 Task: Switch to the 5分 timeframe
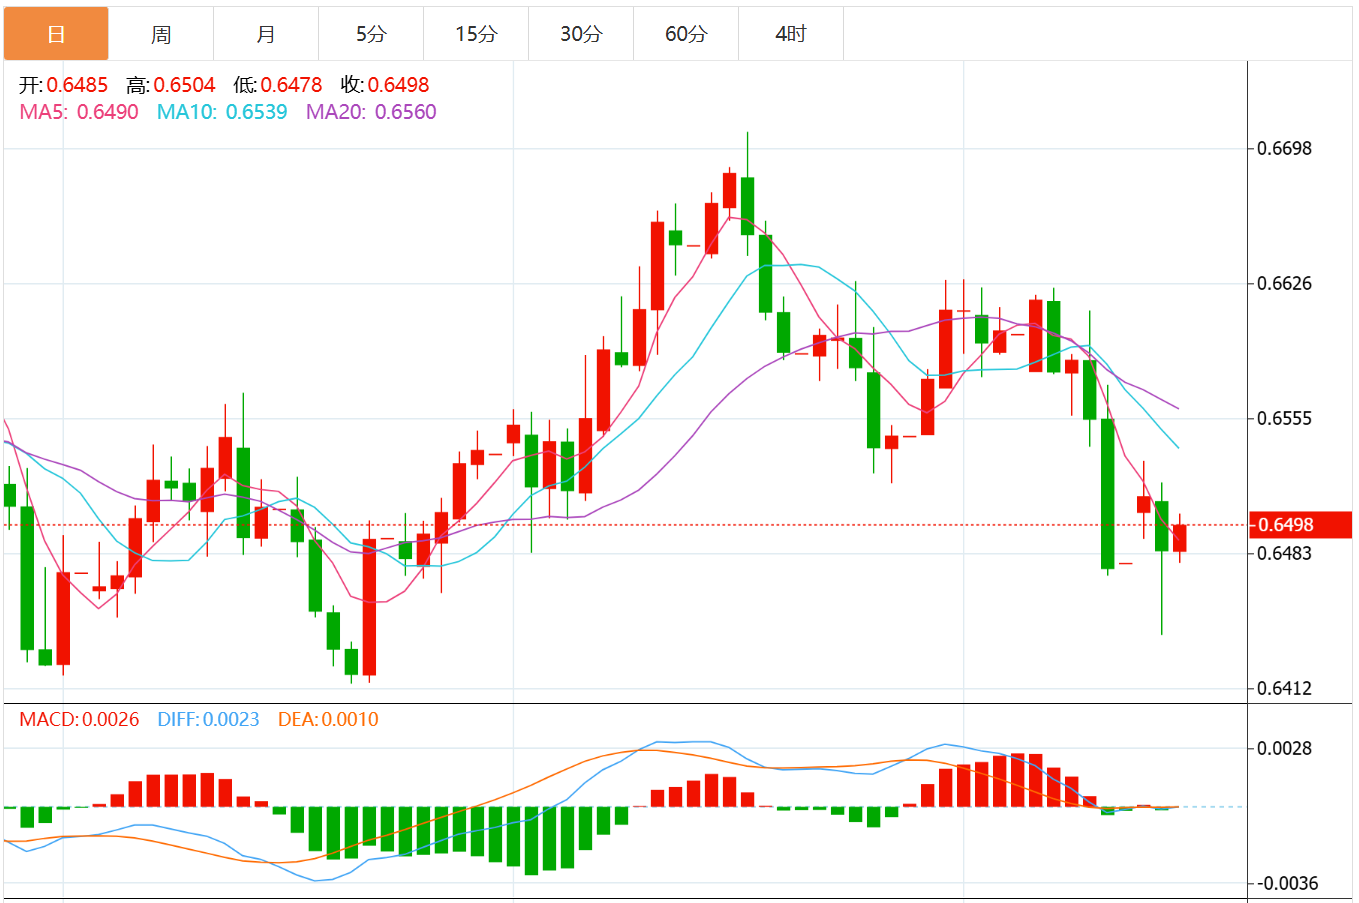click(371, 34)
